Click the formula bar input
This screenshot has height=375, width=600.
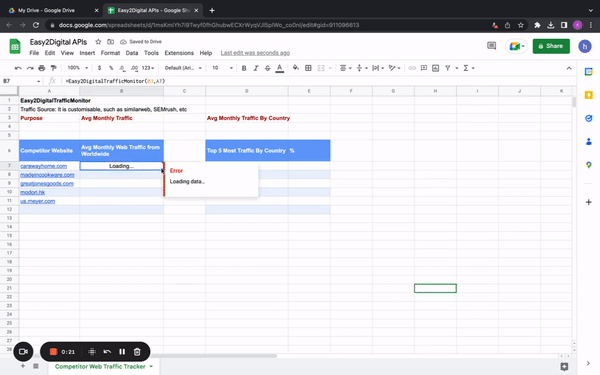click(318, 81)
